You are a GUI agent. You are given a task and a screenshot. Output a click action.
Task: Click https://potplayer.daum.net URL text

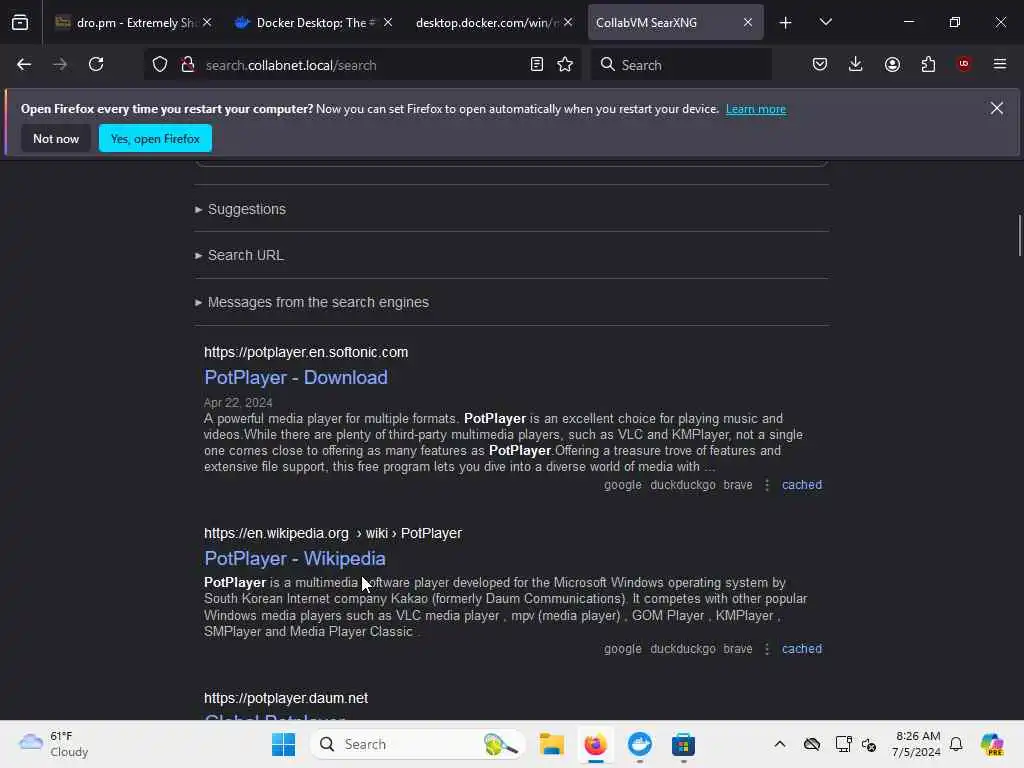coord(286,698)
